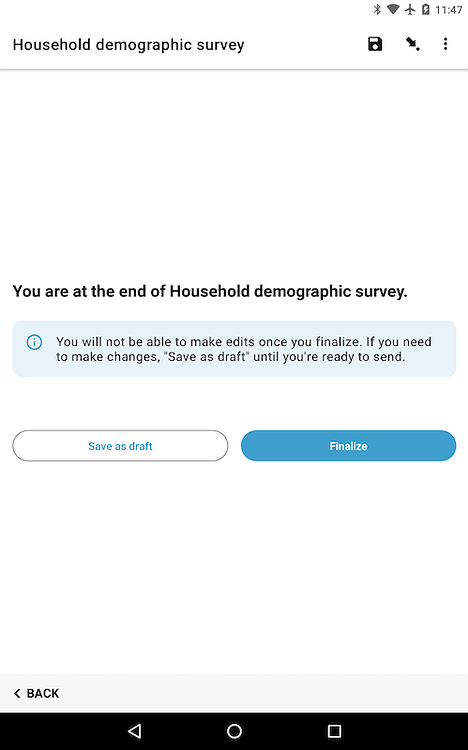
Task: Choose the Save as draft button
Action: coord(120,446)
